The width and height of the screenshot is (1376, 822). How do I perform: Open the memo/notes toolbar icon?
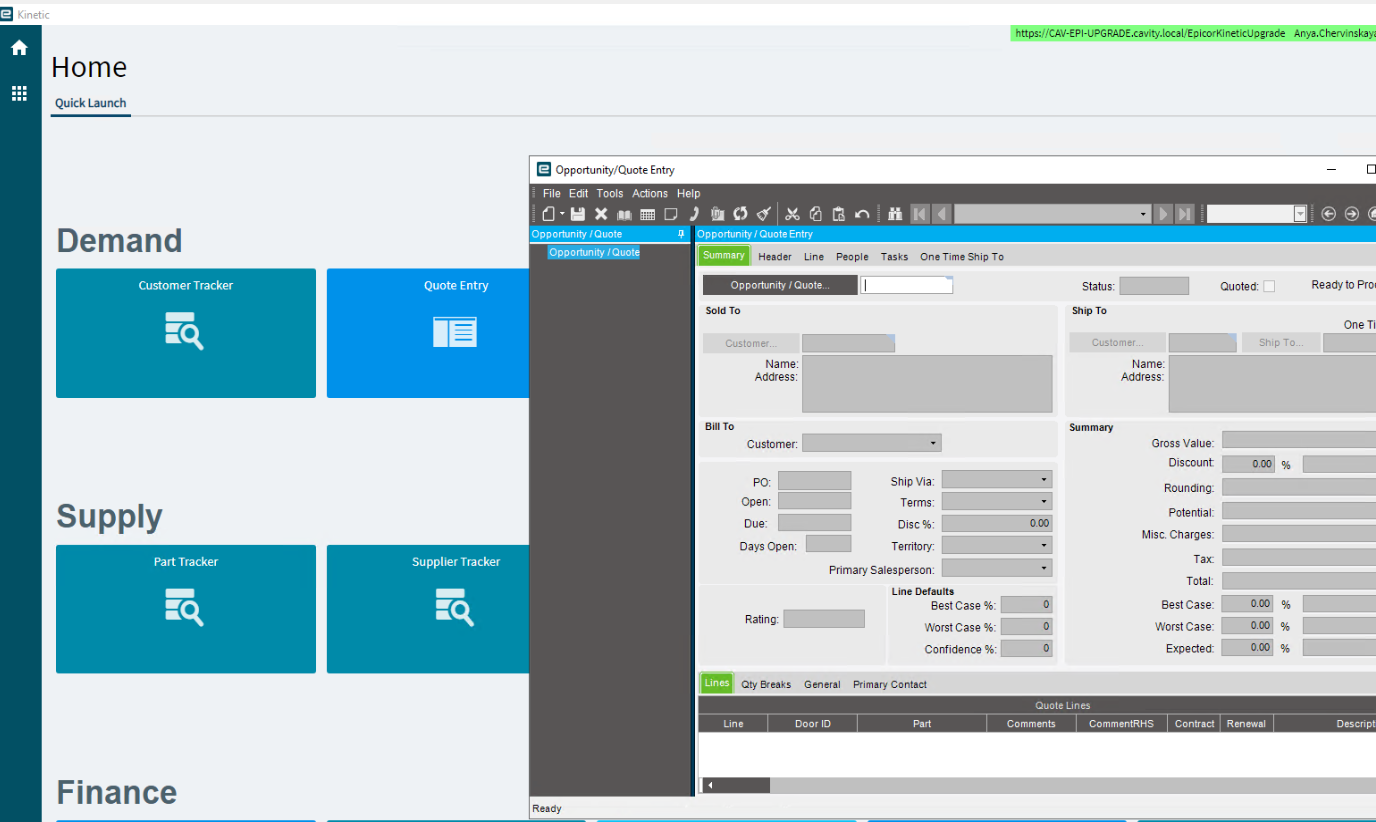click(x=670, y=213)
